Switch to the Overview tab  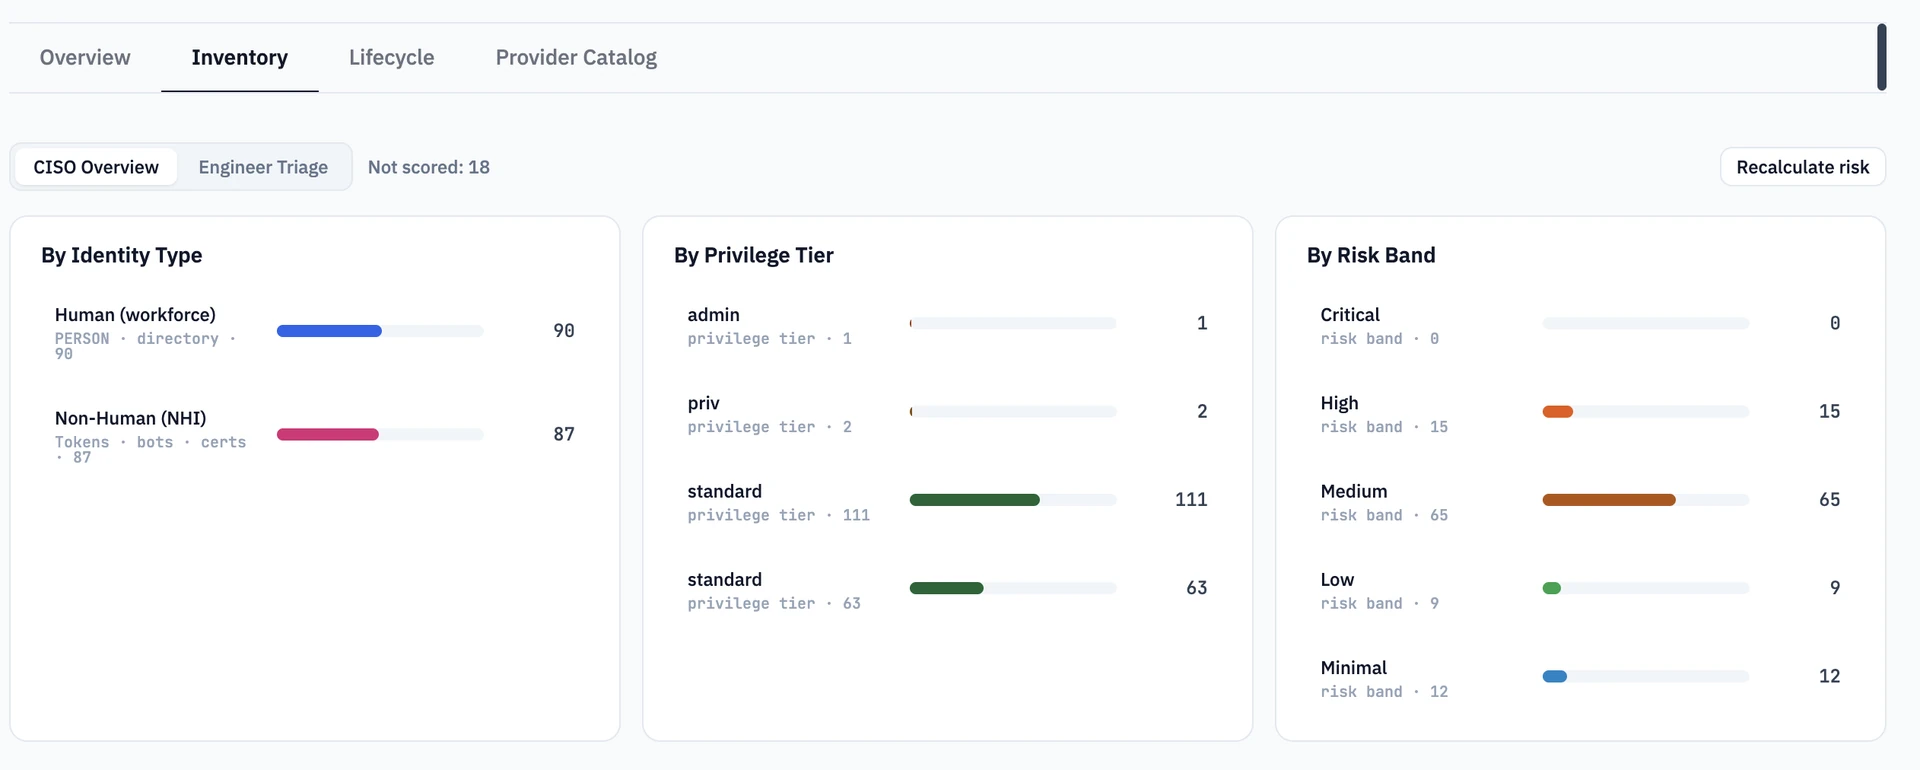(x=85, y=57)
